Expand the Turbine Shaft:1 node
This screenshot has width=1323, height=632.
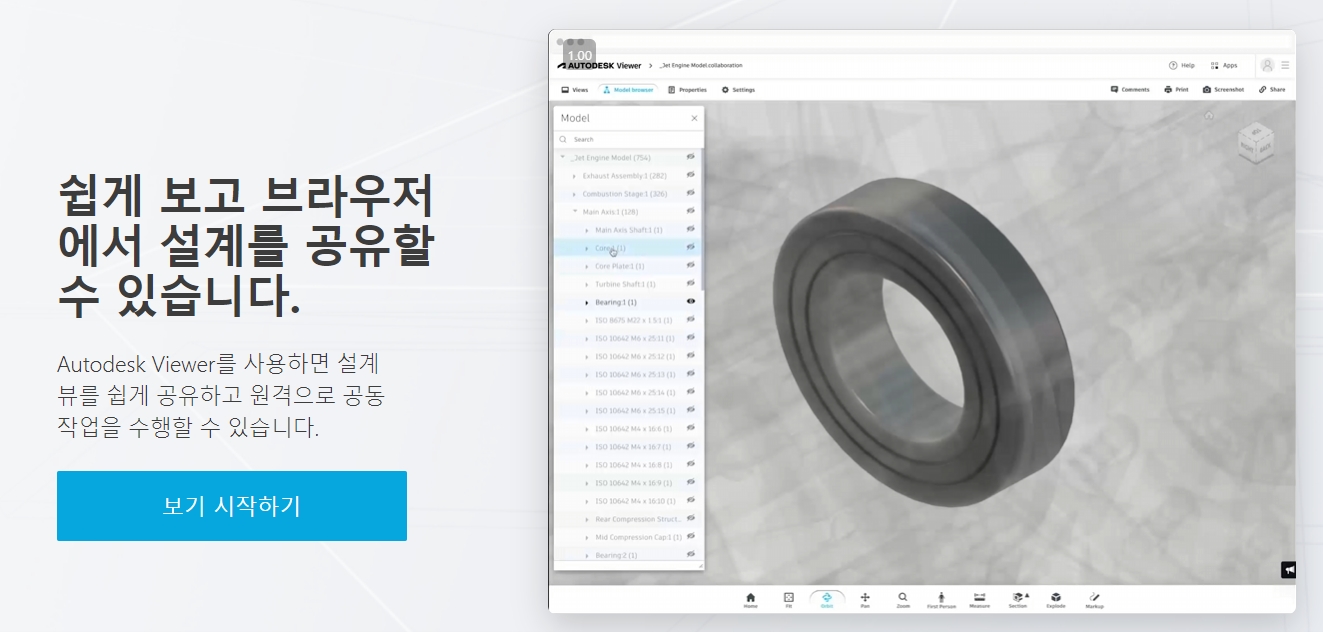(587, 284)
